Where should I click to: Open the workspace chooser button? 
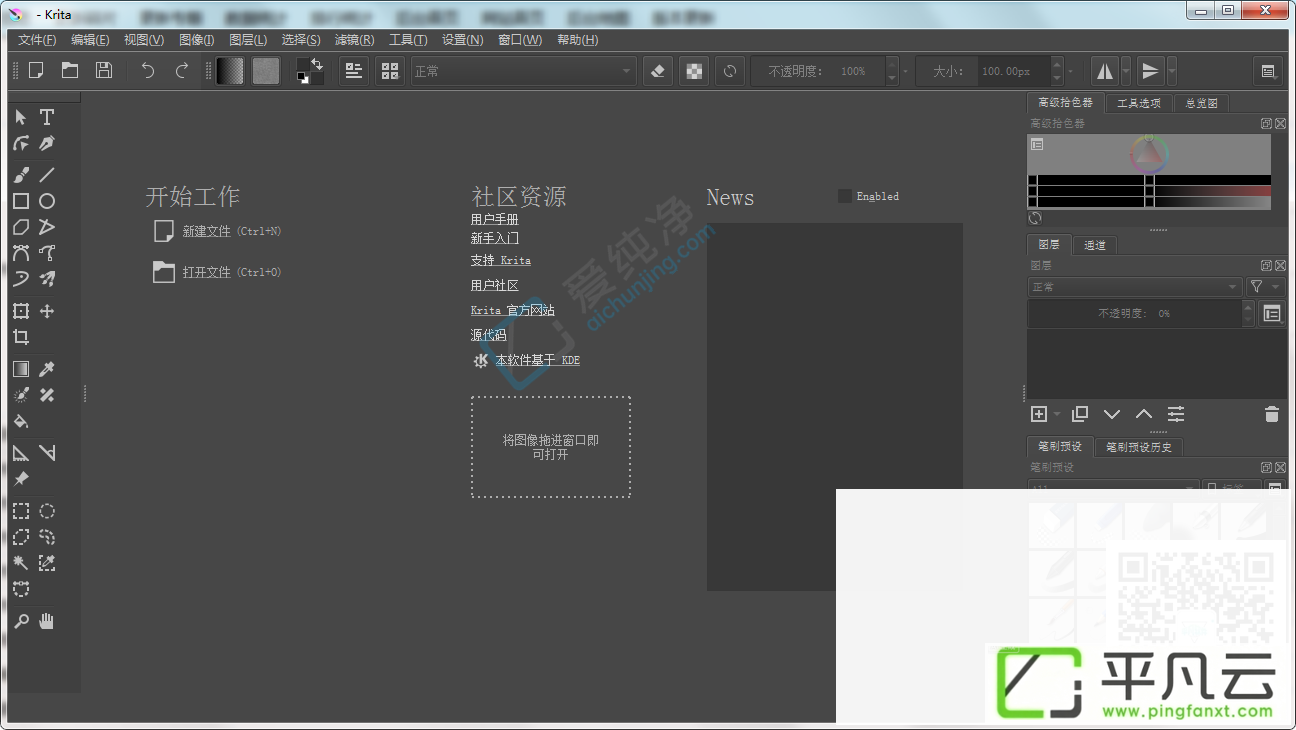tap(1268, 71)
